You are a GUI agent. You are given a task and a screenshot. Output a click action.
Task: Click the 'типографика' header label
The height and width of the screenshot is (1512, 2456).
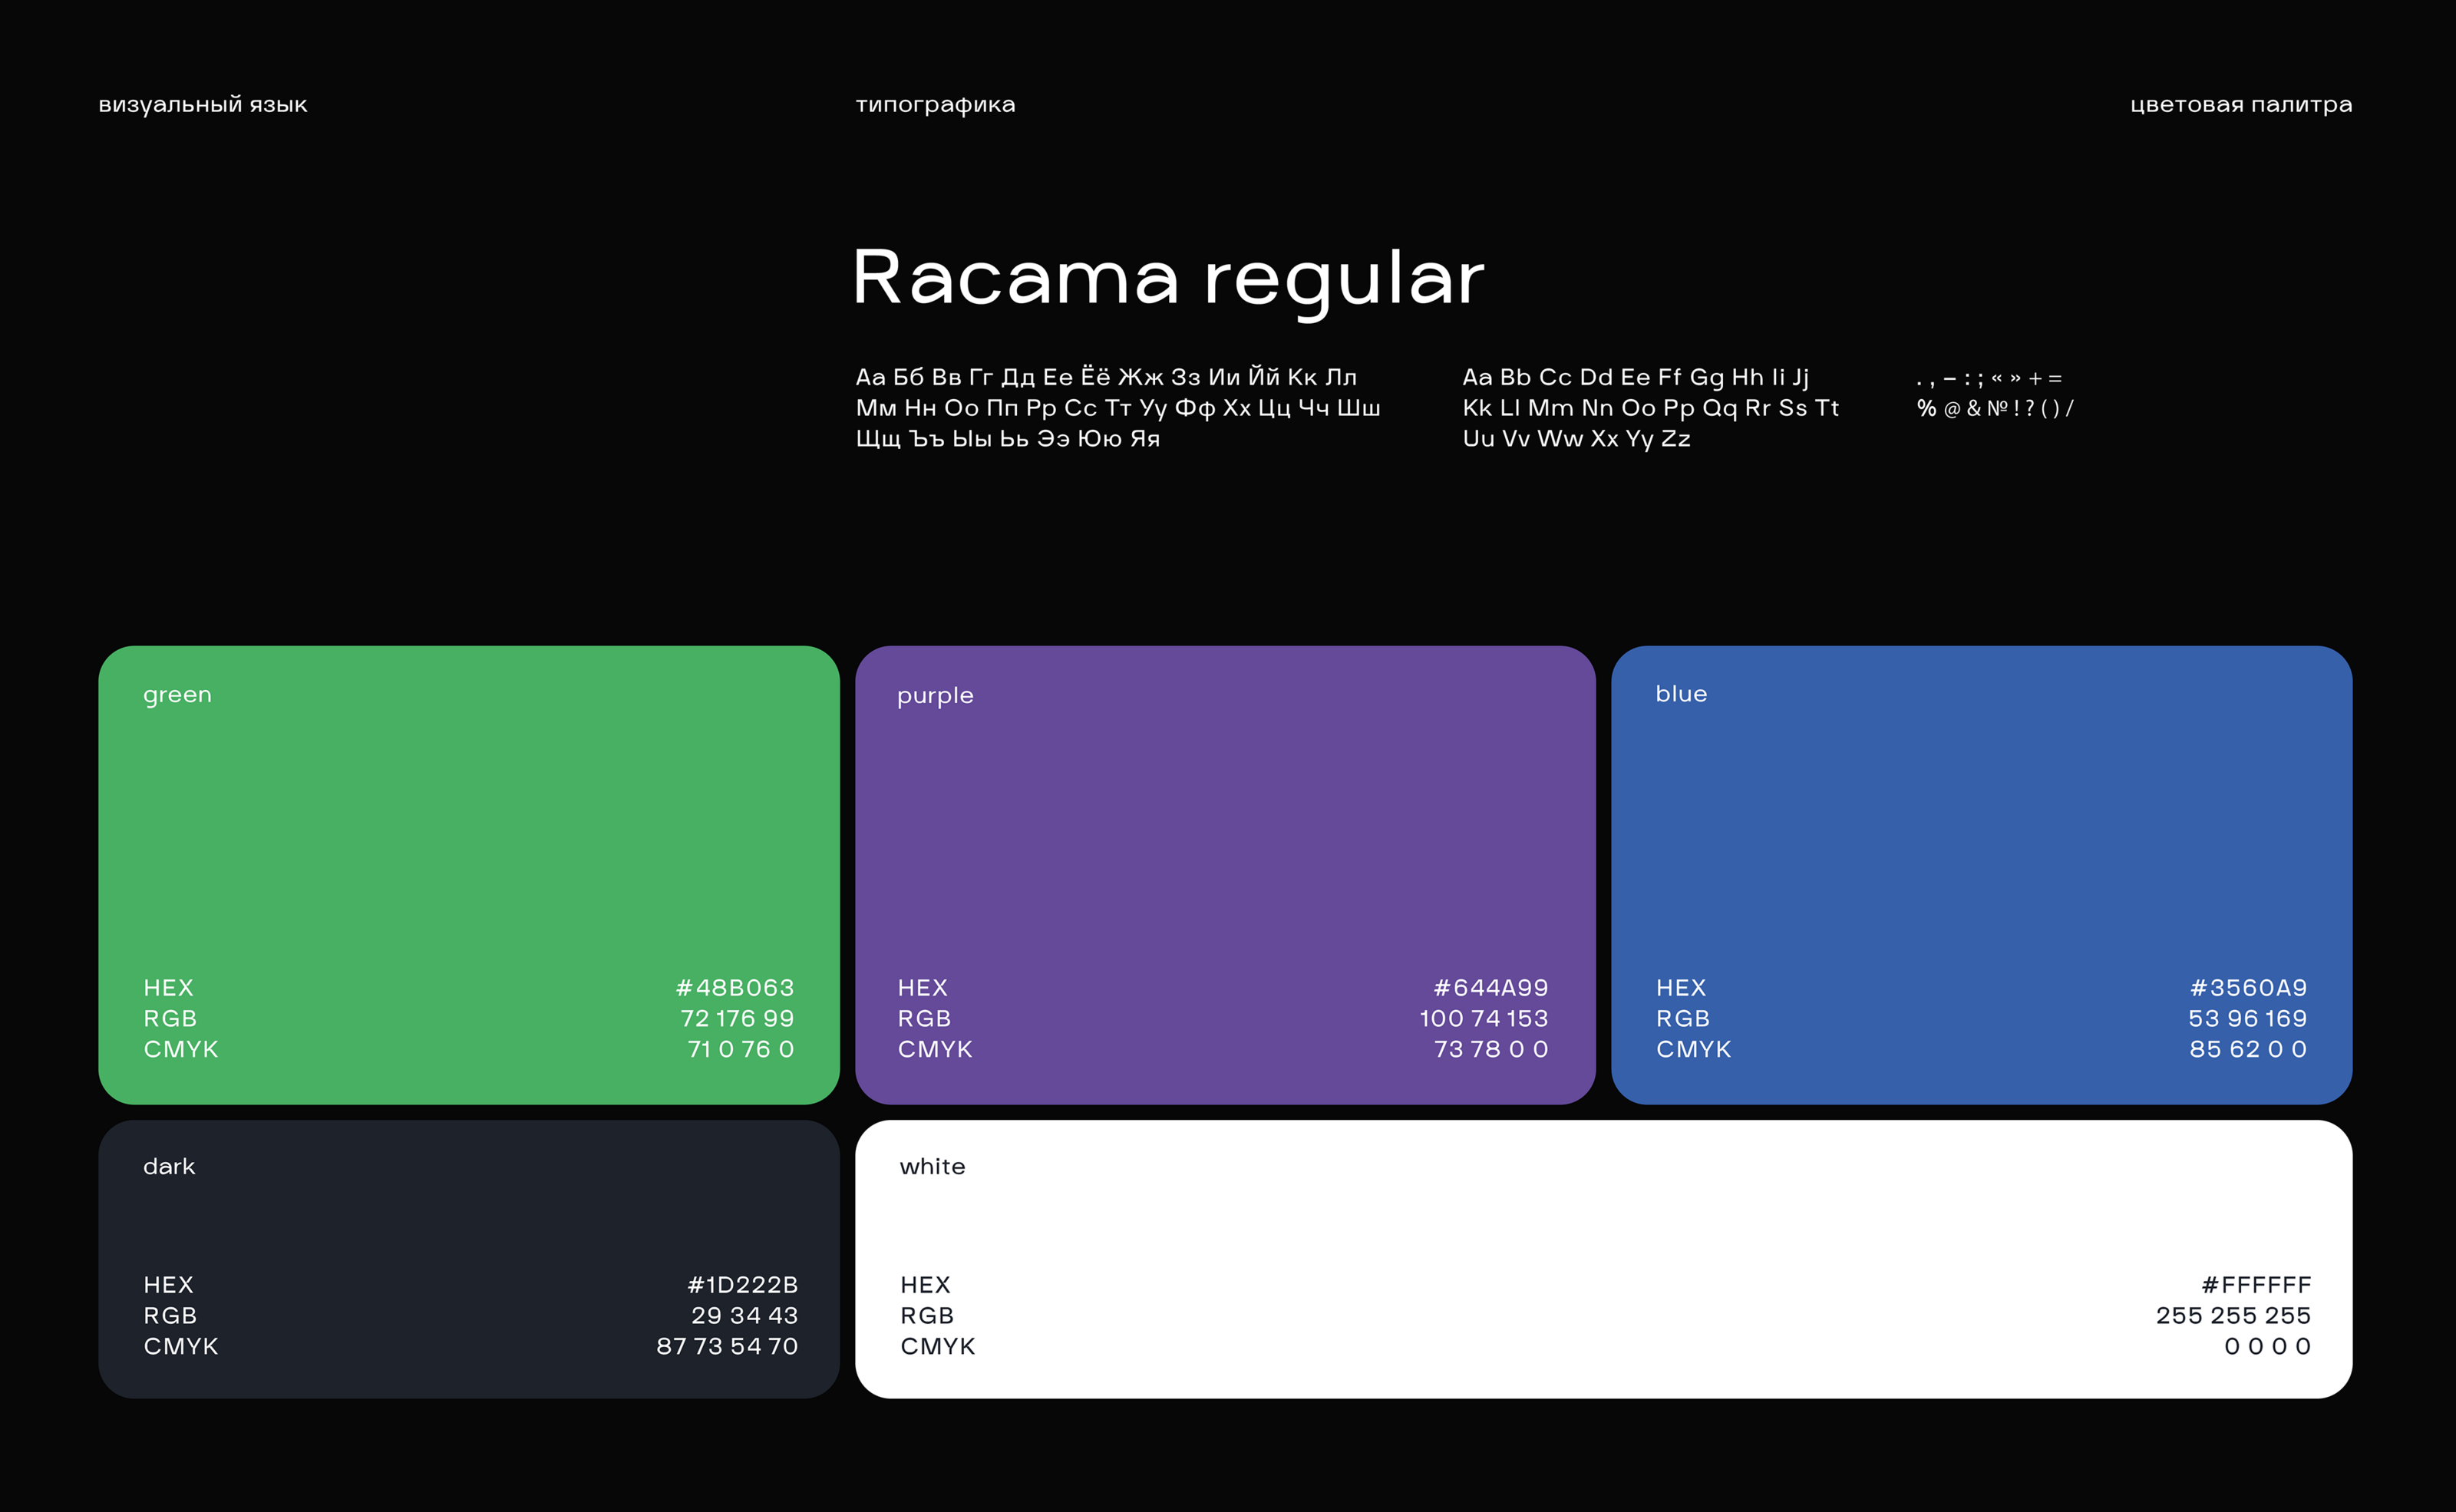tap(935, 105)
